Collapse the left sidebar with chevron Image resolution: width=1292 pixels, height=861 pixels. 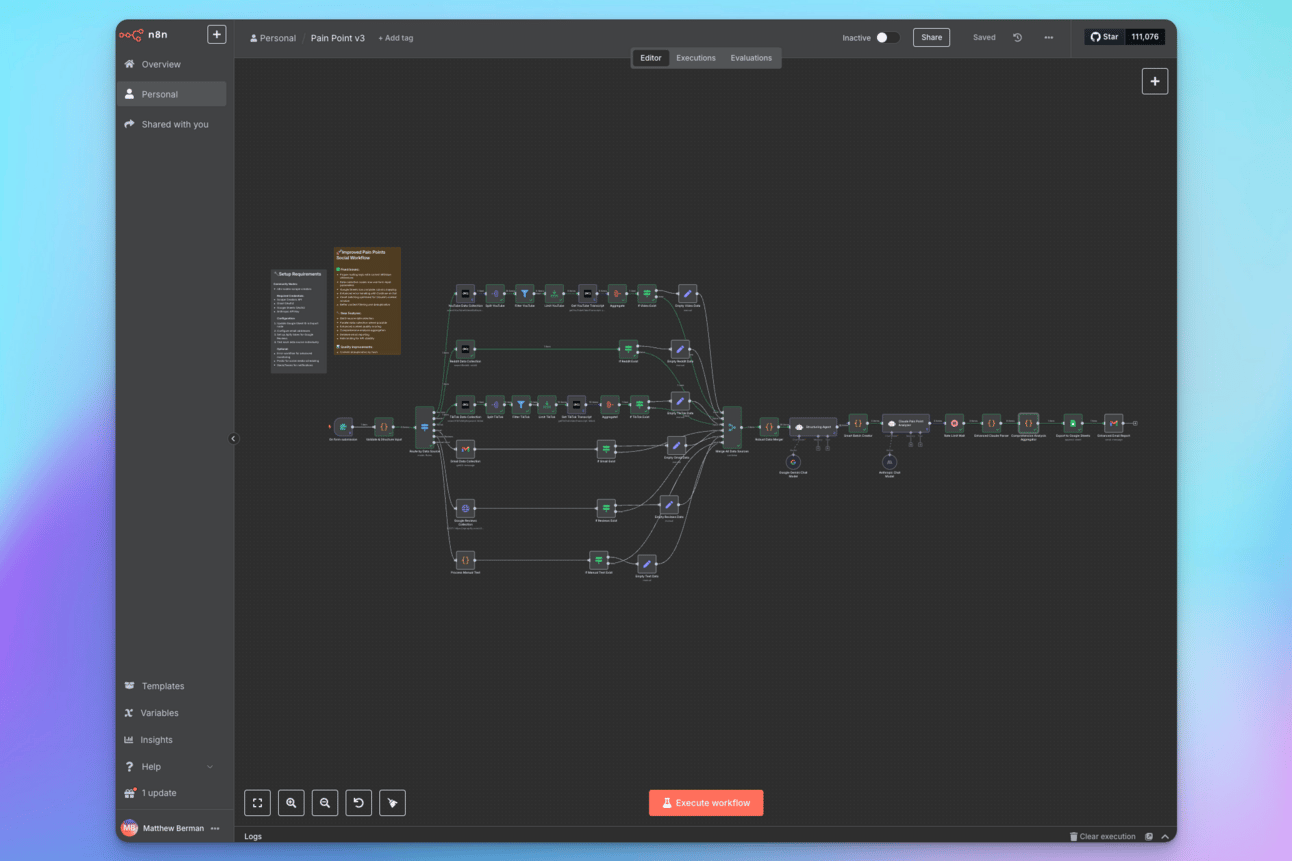coord(233,438)
